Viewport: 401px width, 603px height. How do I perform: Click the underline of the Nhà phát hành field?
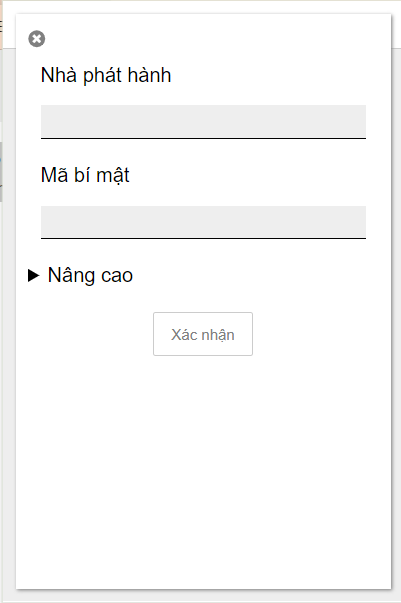click(x=203, y=138)
